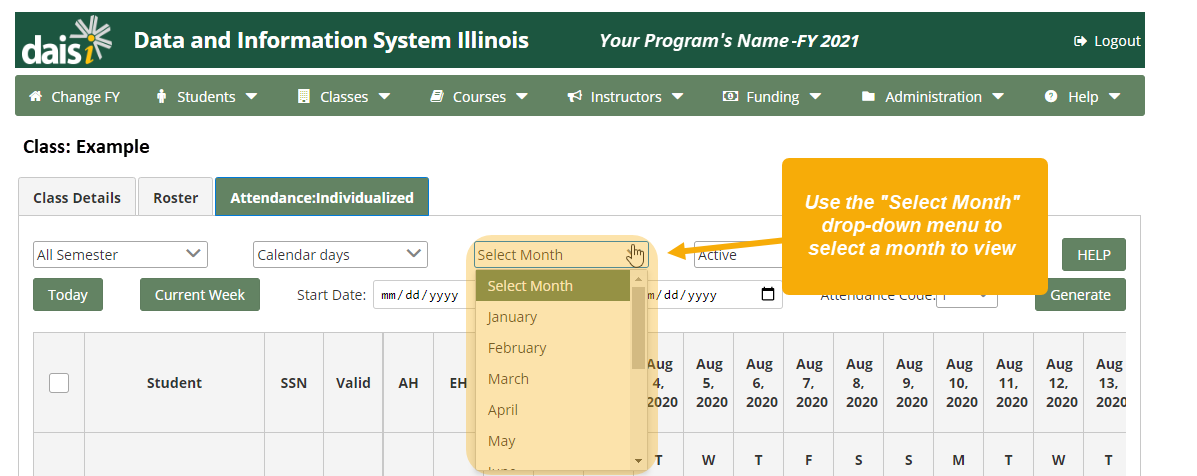Click the green HELP button

tap(1093, 255)
